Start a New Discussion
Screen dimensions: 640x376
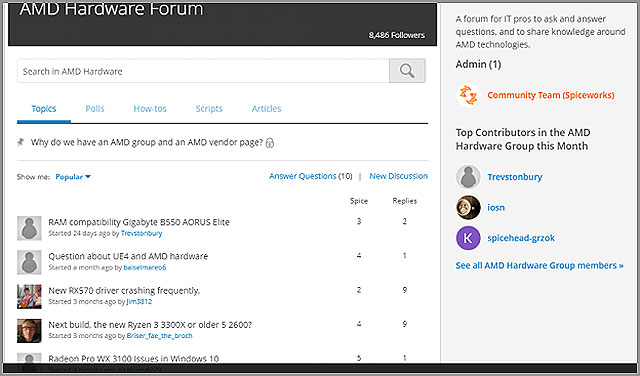pyautogui.click(x=398, y=176)
